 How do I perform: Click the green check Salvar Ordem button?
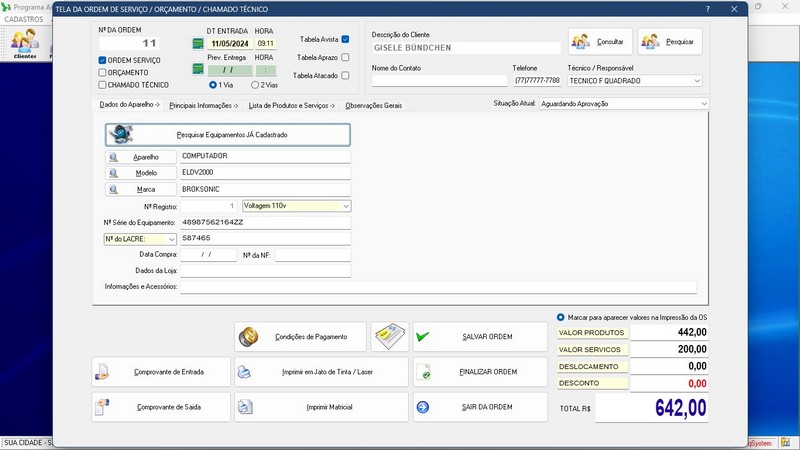[478, 337]
